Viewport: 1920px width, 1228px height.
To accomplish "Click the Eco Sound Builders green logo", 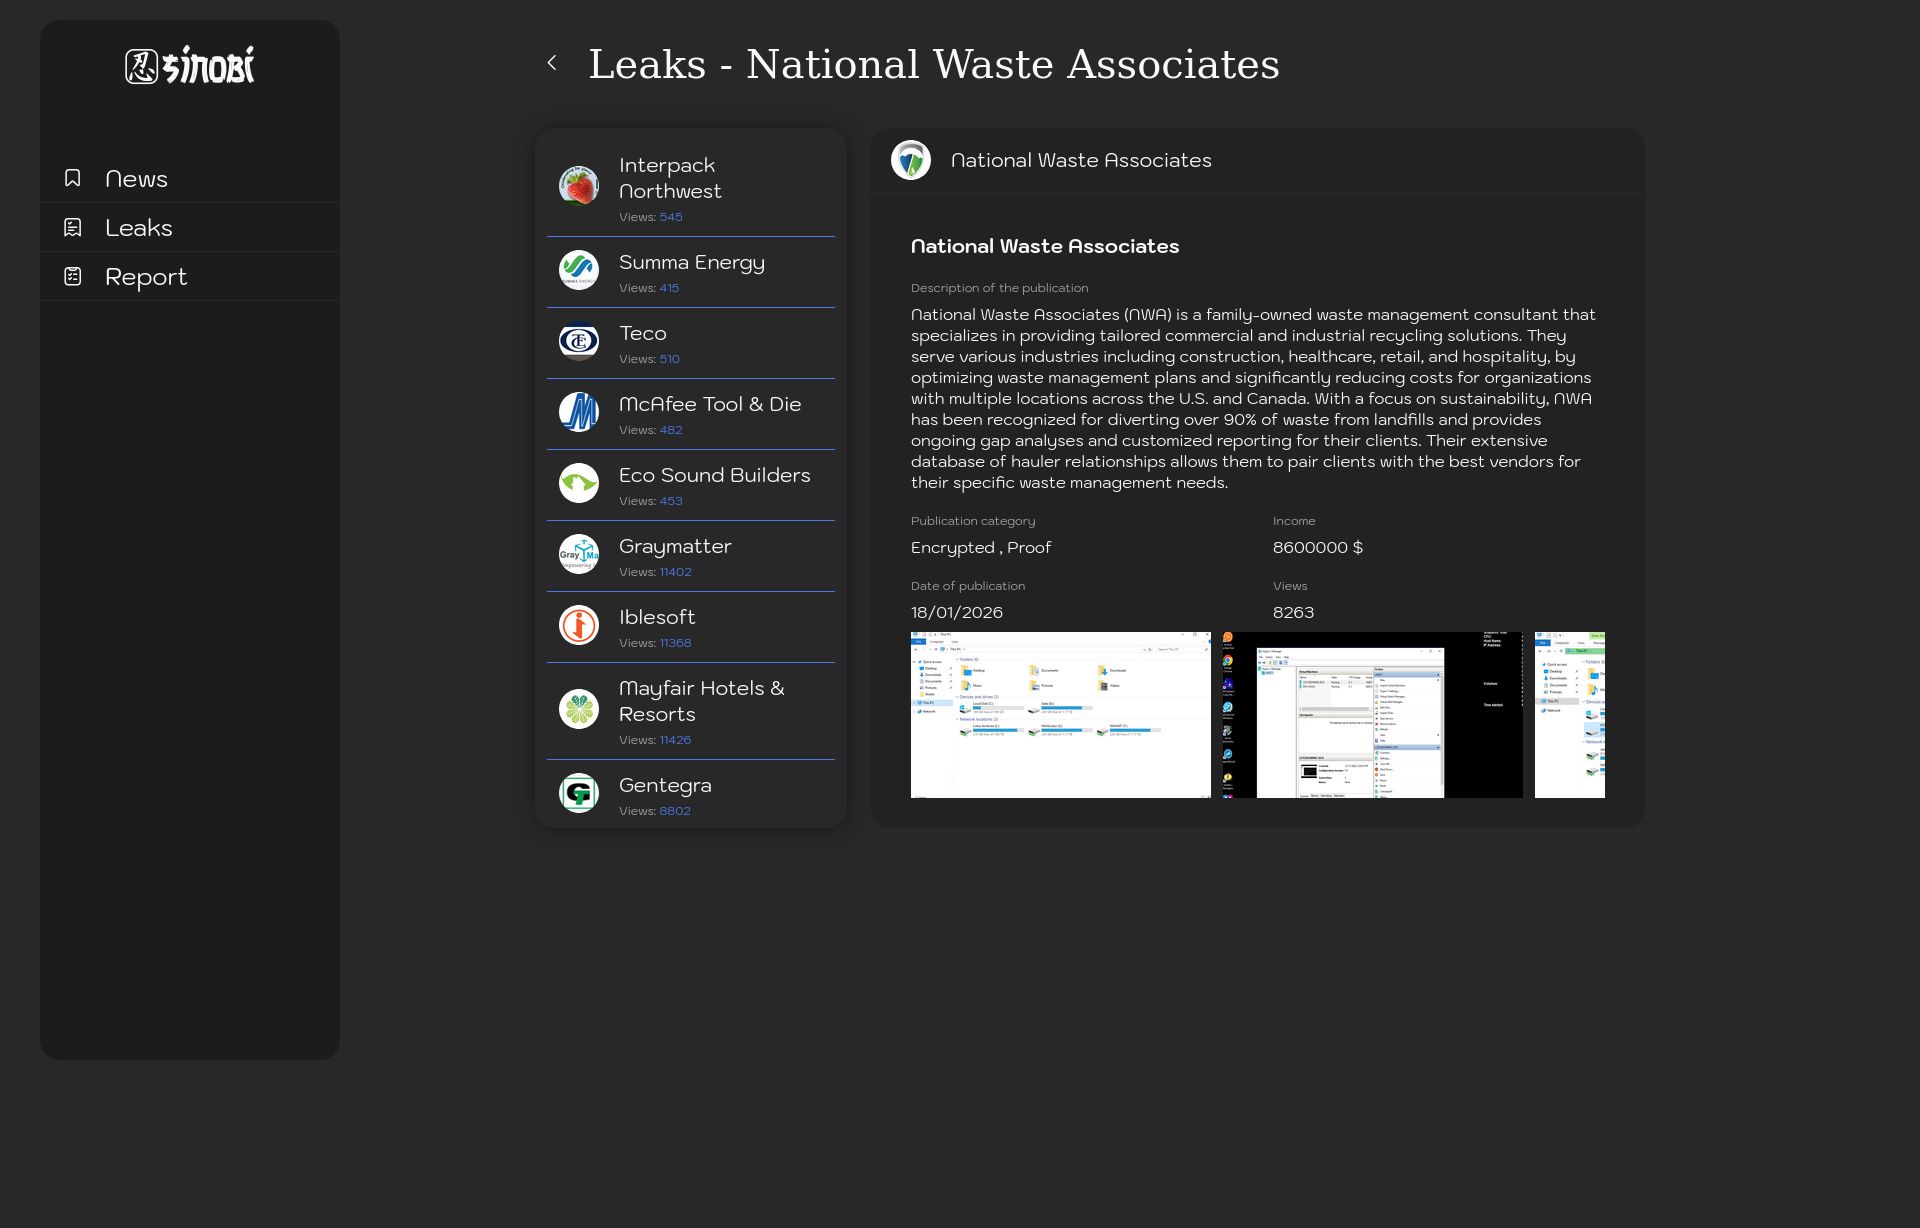I will [579, 483].
